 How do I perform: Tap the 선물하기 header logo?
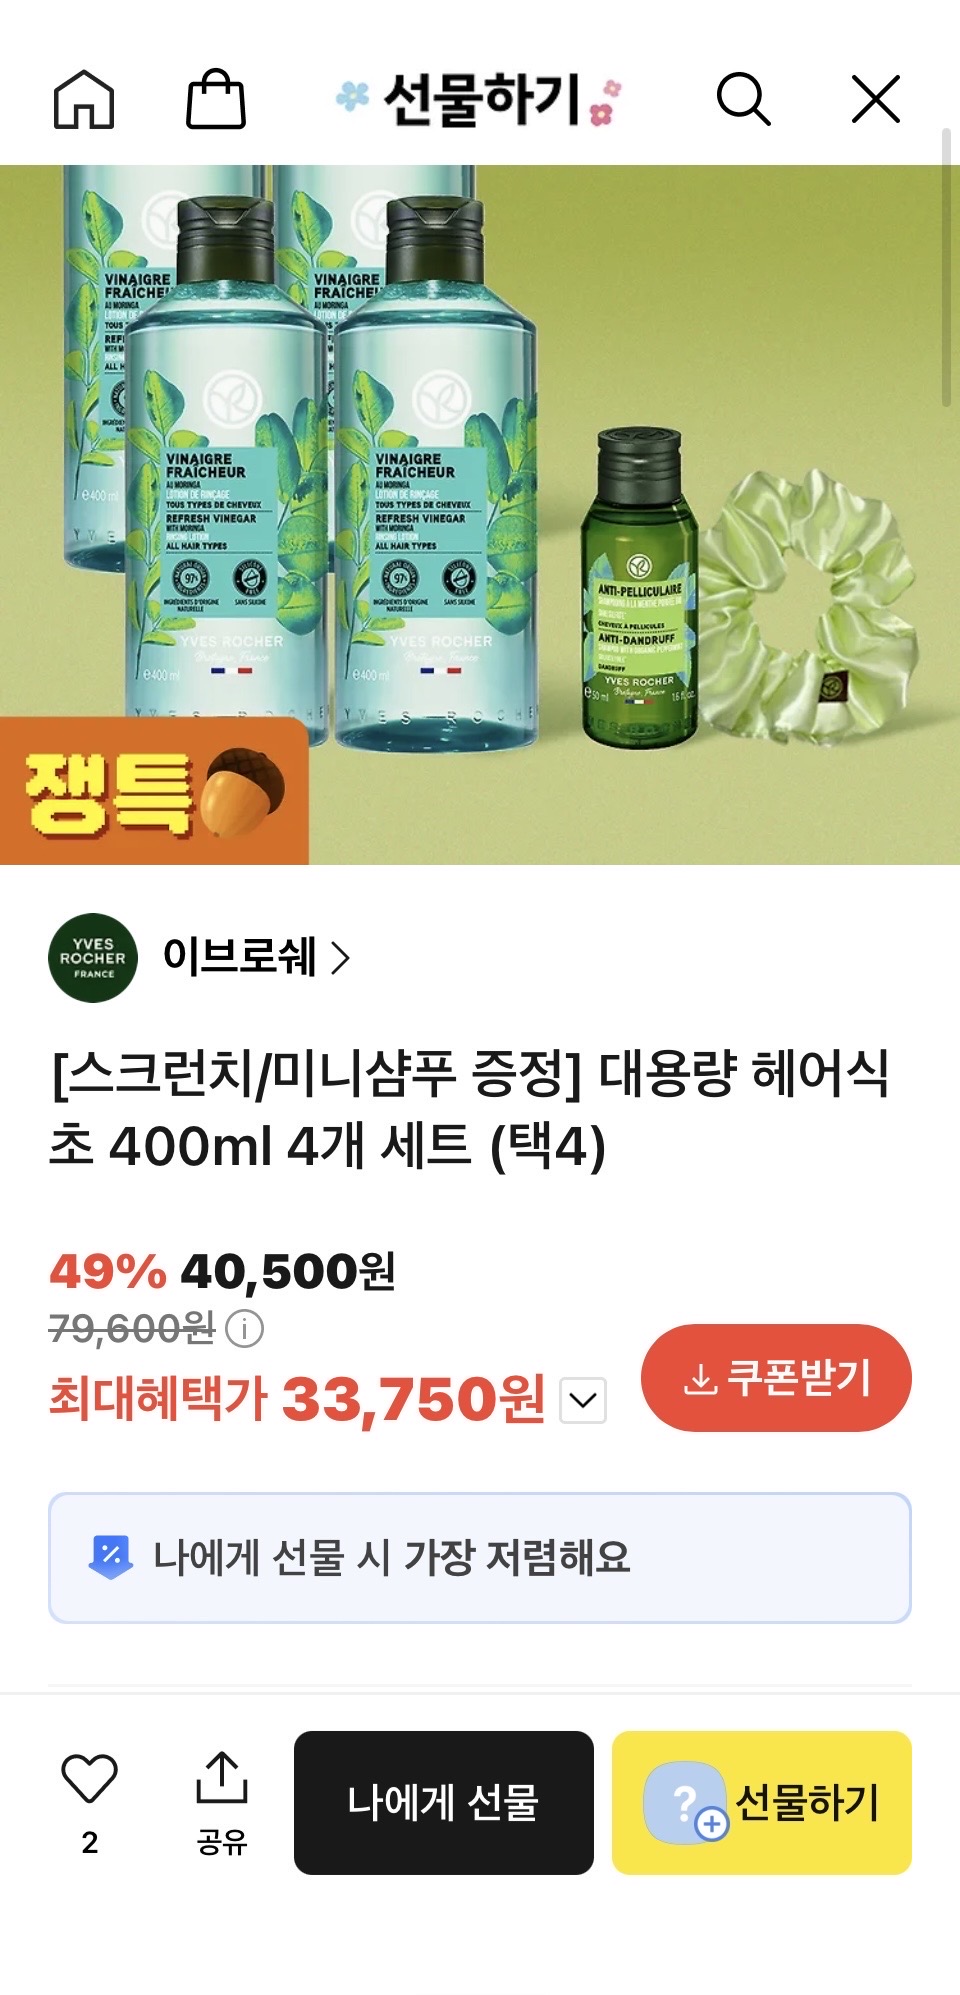click(479, 100)
